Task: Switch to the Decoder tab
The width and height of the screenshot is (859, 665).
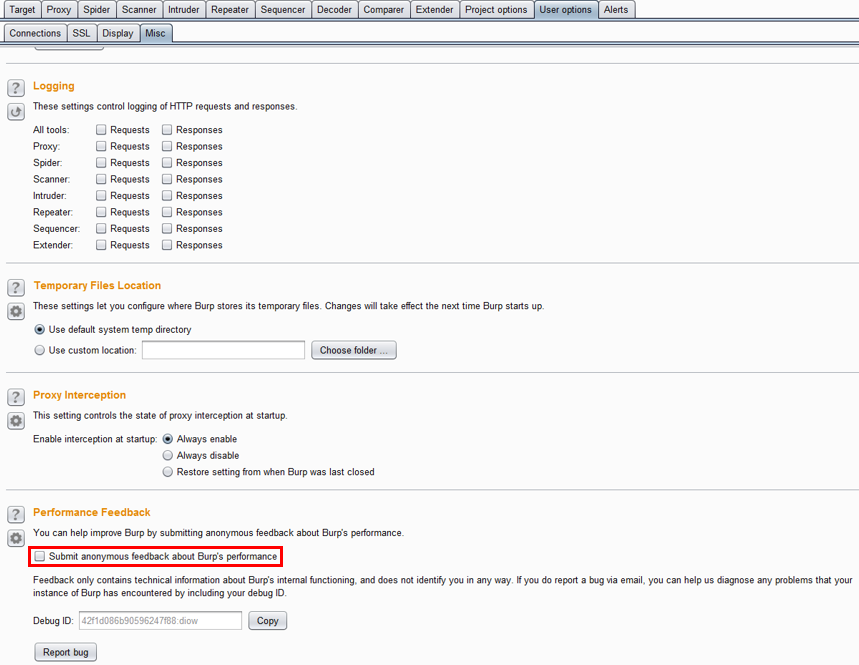Action: click(334, 10)
